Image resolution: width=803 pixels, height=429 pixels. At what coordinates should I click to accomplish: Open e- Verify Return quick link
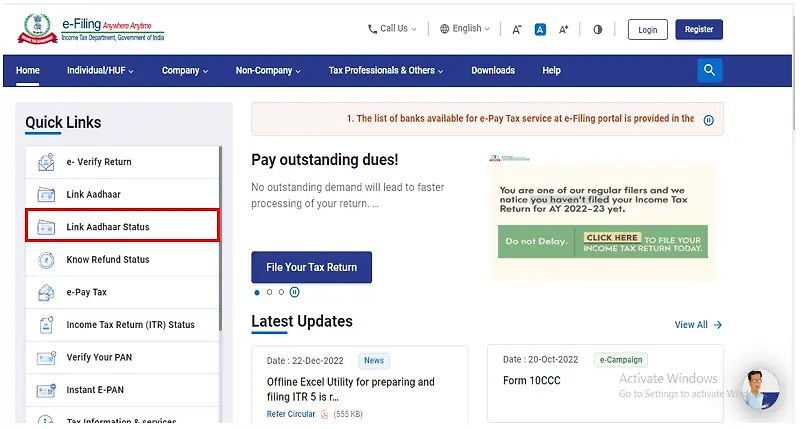123,162
